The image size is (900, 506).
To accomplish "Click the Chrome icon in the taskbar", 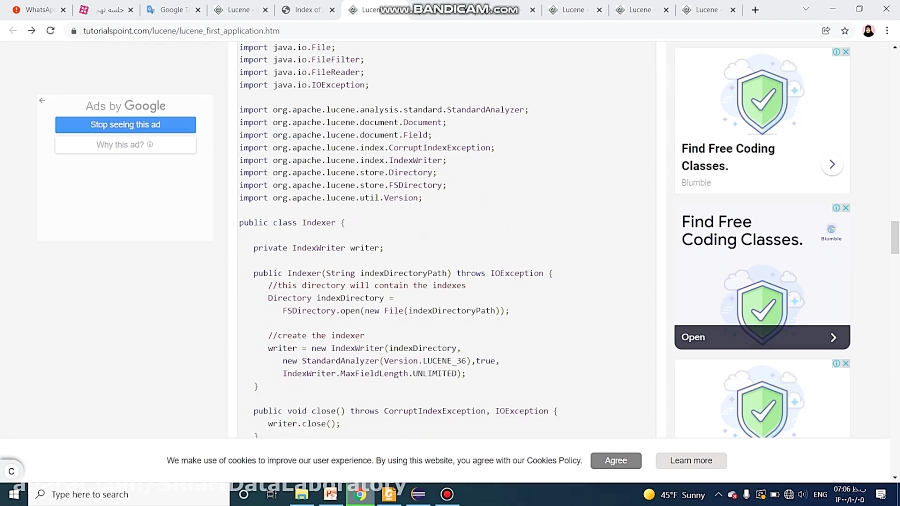I will tap(359, 494).
